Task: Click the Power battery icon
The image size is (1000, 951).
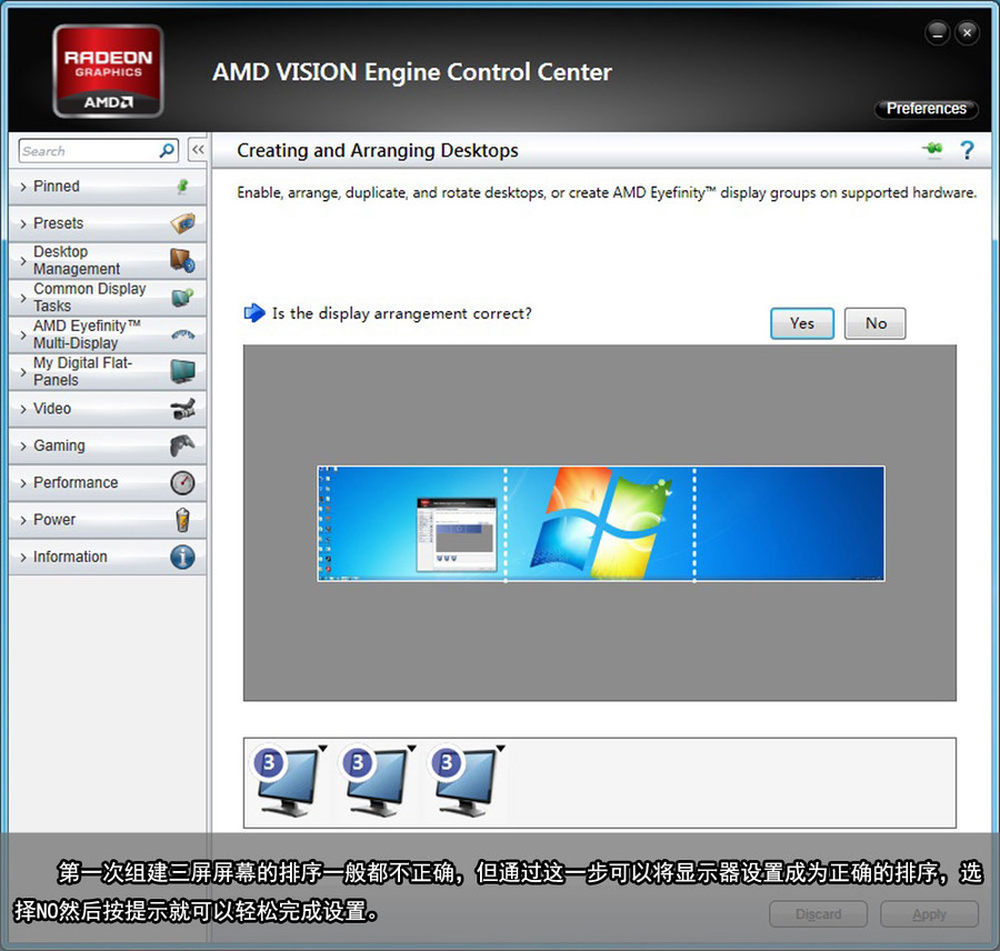Action: coord(182,520)
